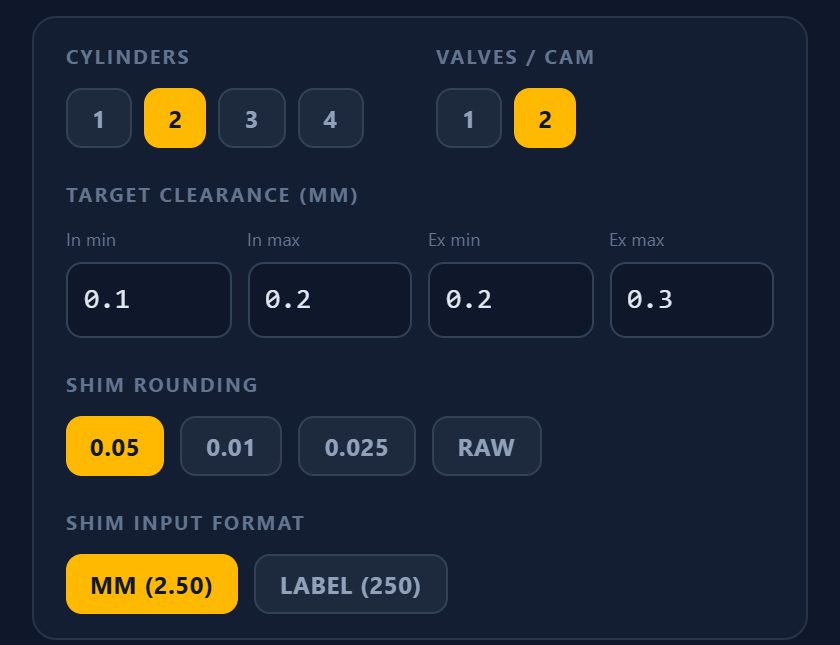Click the Target Clearance (MM) heading
This screenshot has width=840, height=645.
[212, 195]
